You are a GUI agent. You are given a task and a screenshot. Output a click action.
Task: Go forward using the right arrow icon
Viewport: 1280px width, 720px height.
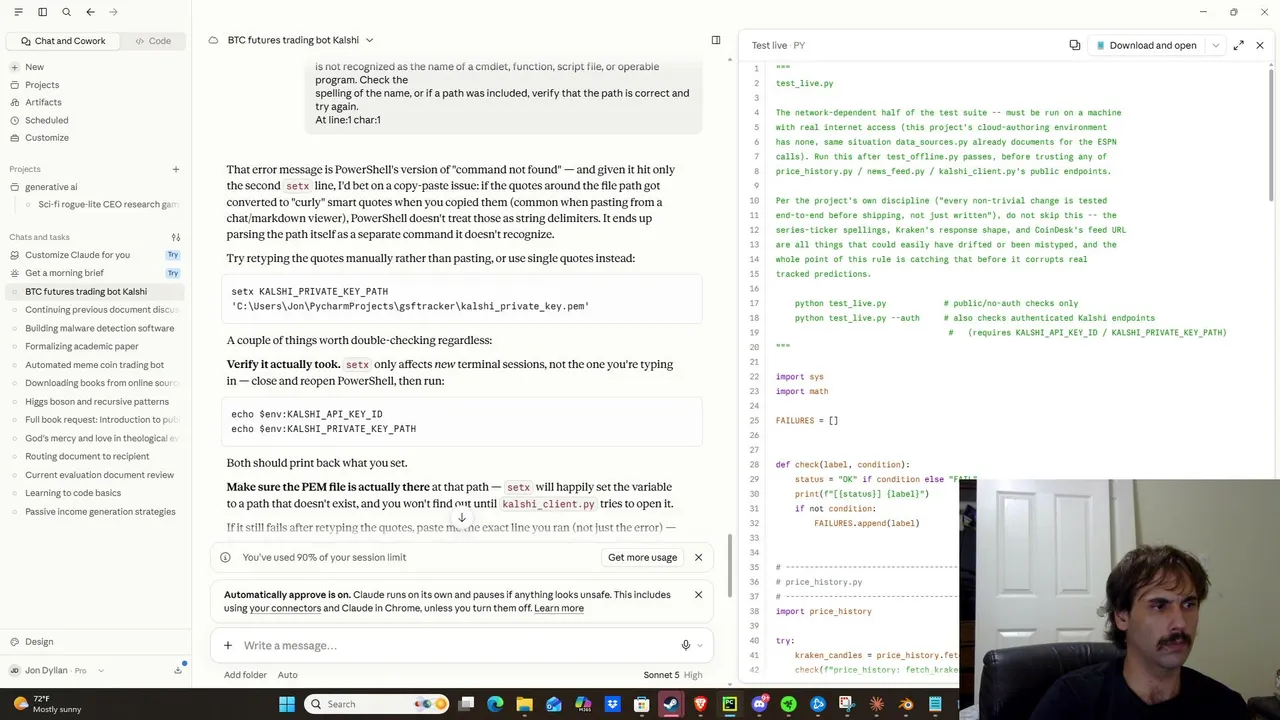click(x=113, y=12)
